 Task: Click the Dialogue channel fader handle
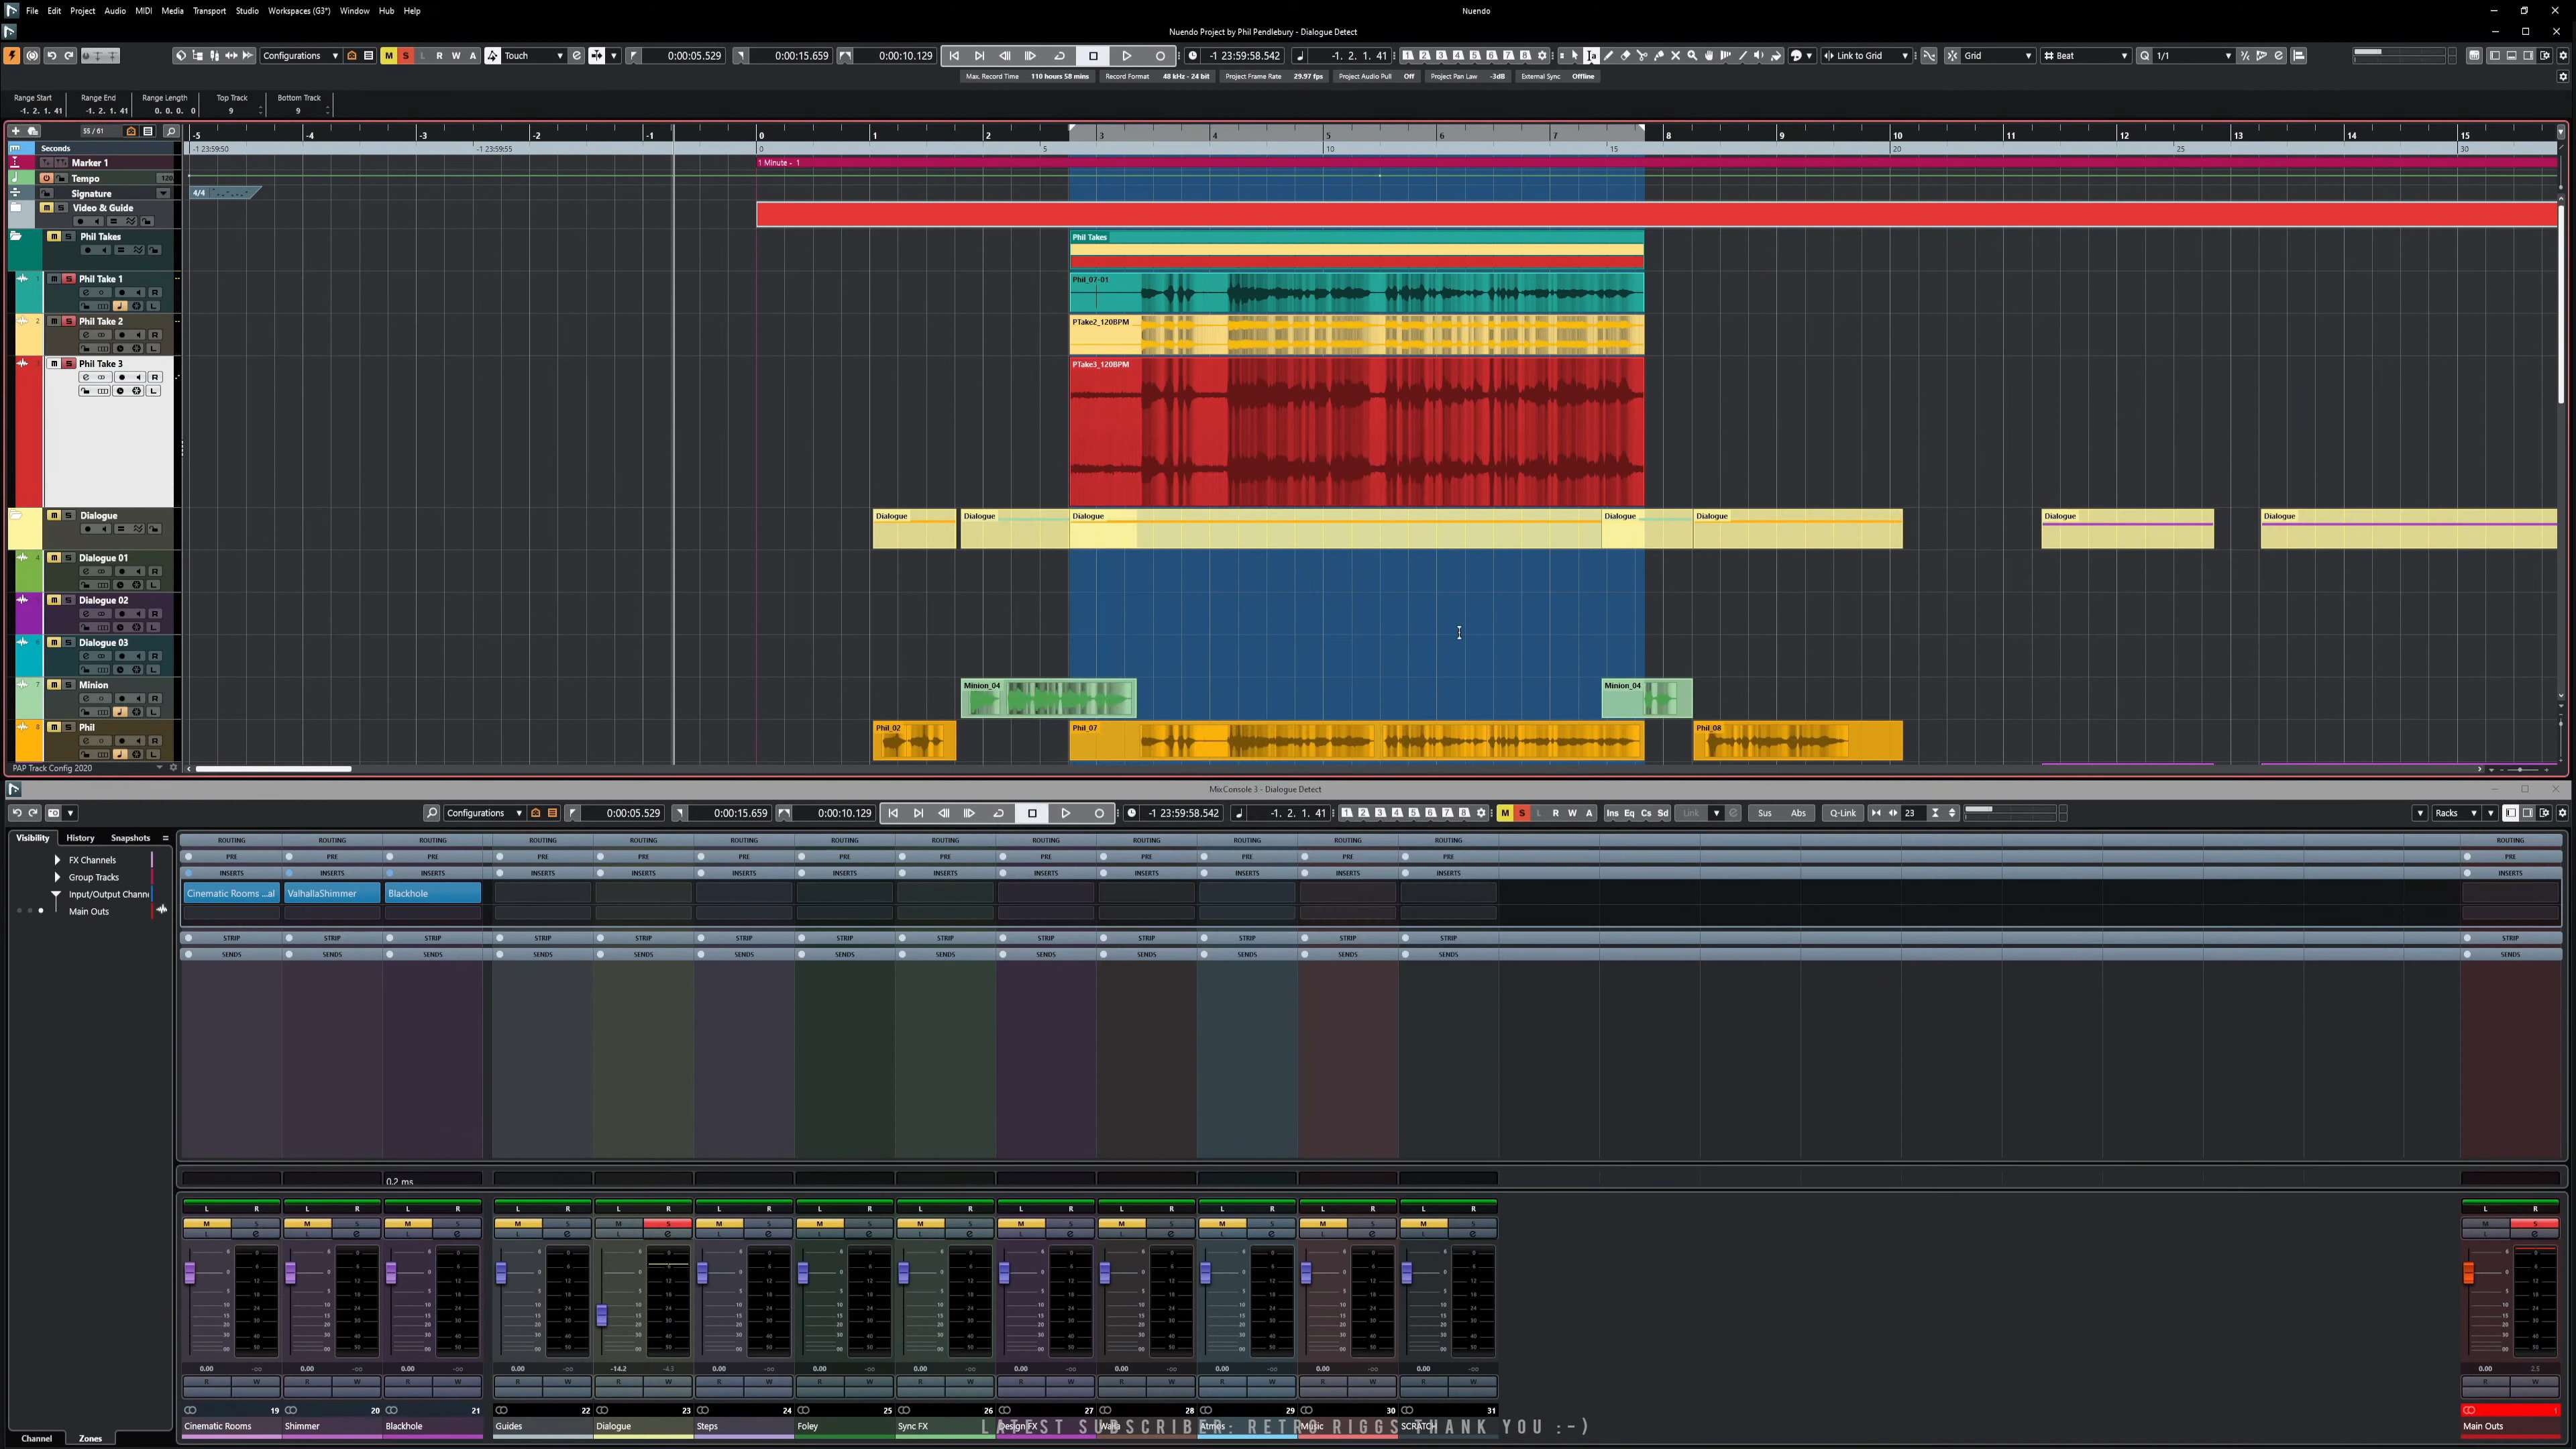pos(602,1316)
